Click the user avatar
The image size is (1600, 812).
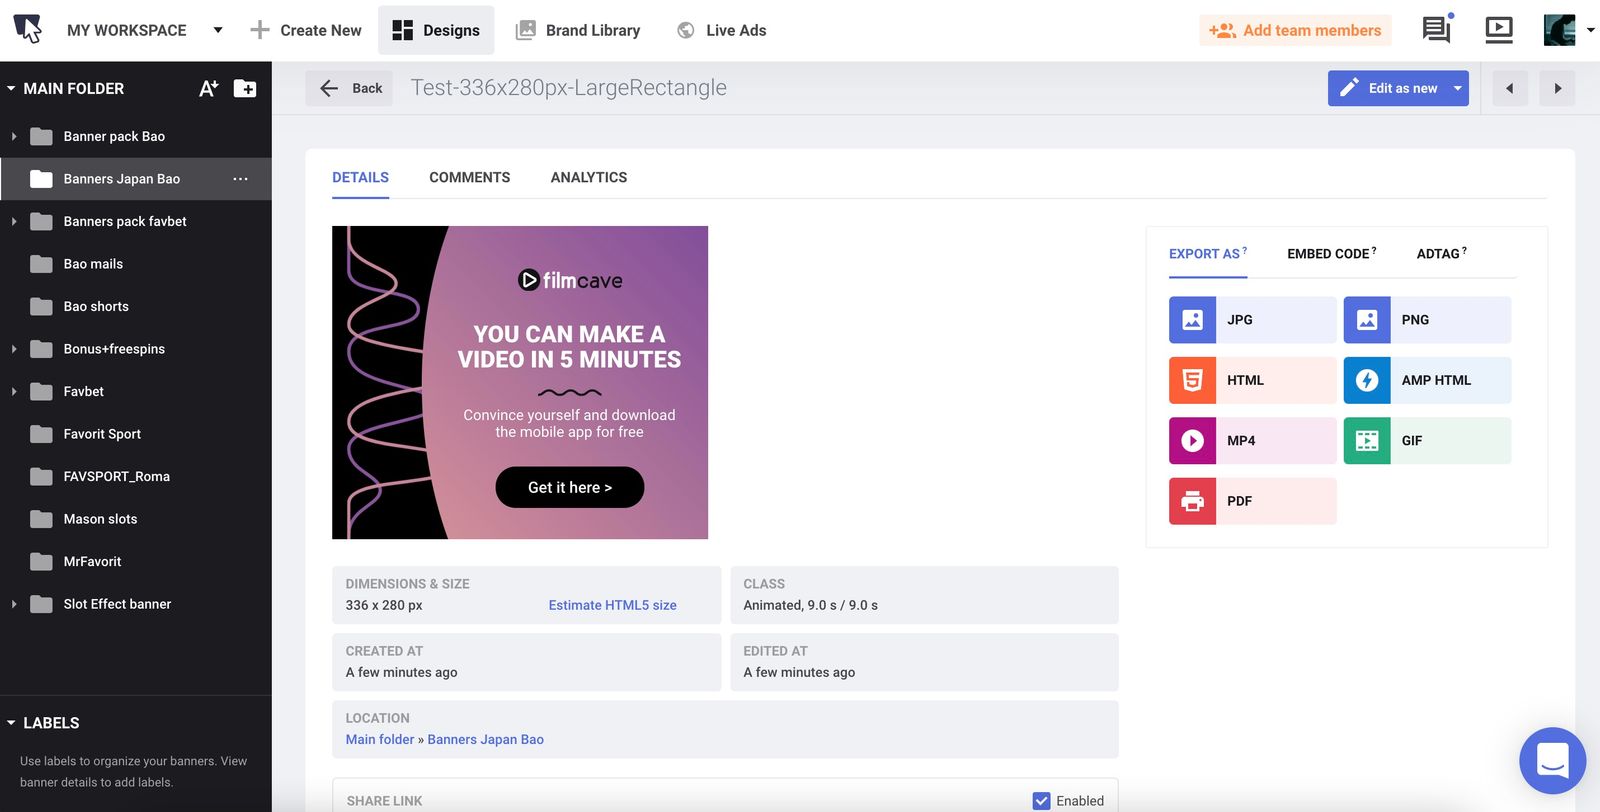[1559, 30]
